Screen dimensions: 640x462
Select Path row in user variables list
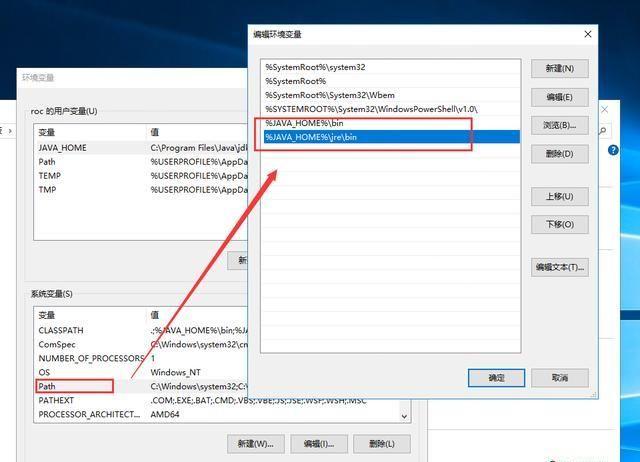click(x=141, y=162)
